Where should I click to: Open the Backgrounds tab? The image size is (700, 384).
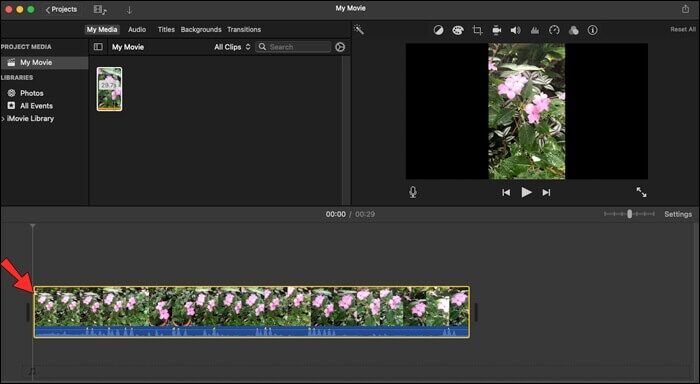201,29
